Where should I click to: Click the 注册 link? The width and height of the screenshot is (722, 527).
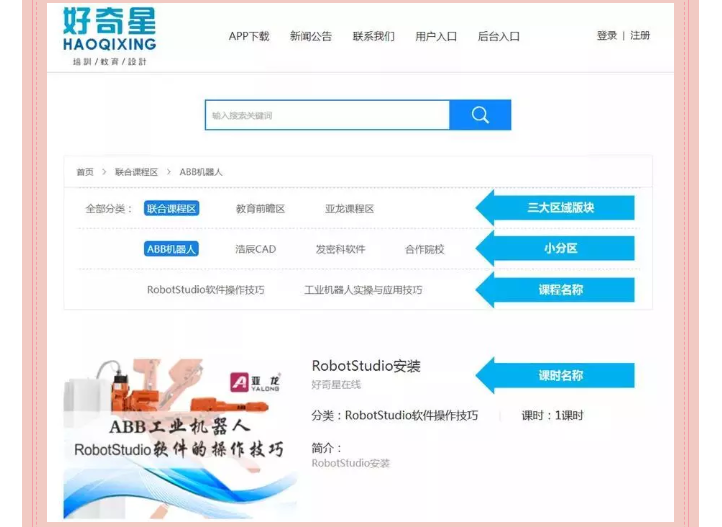[640, 35]
